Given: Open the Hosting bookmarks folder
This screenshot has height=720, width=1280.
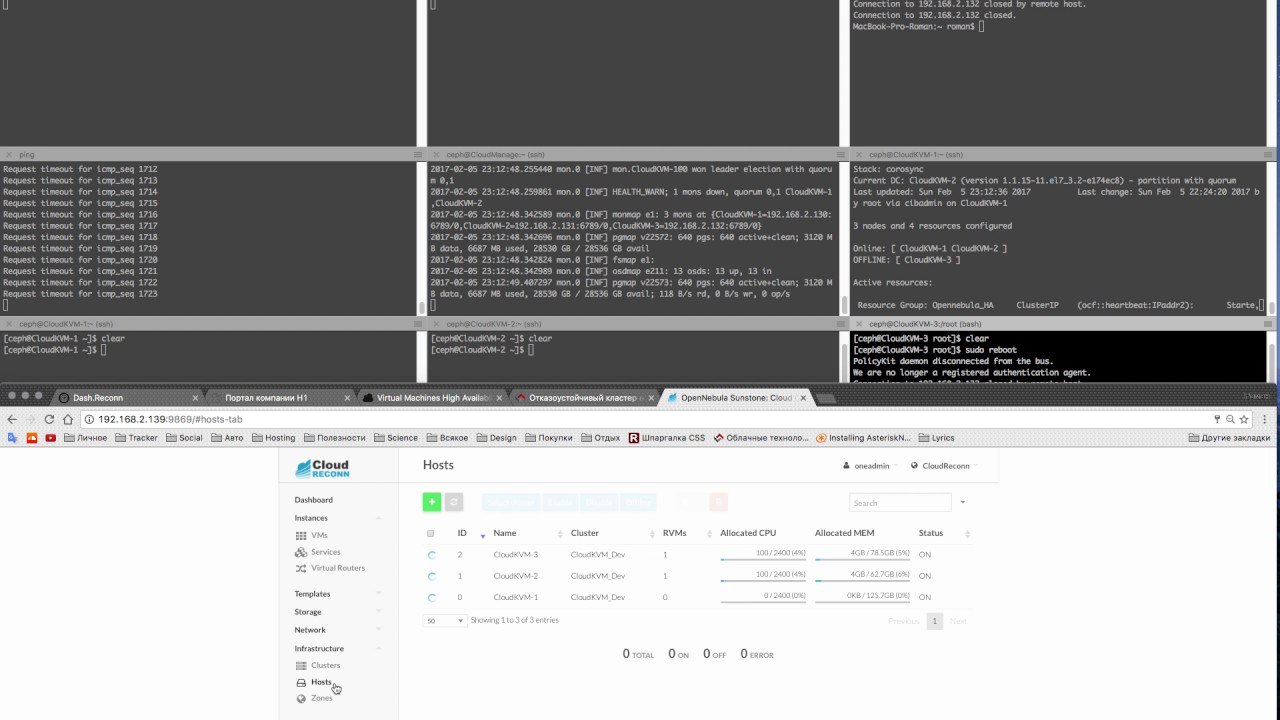Looking at the screenshot, I should tap(273, 437).
